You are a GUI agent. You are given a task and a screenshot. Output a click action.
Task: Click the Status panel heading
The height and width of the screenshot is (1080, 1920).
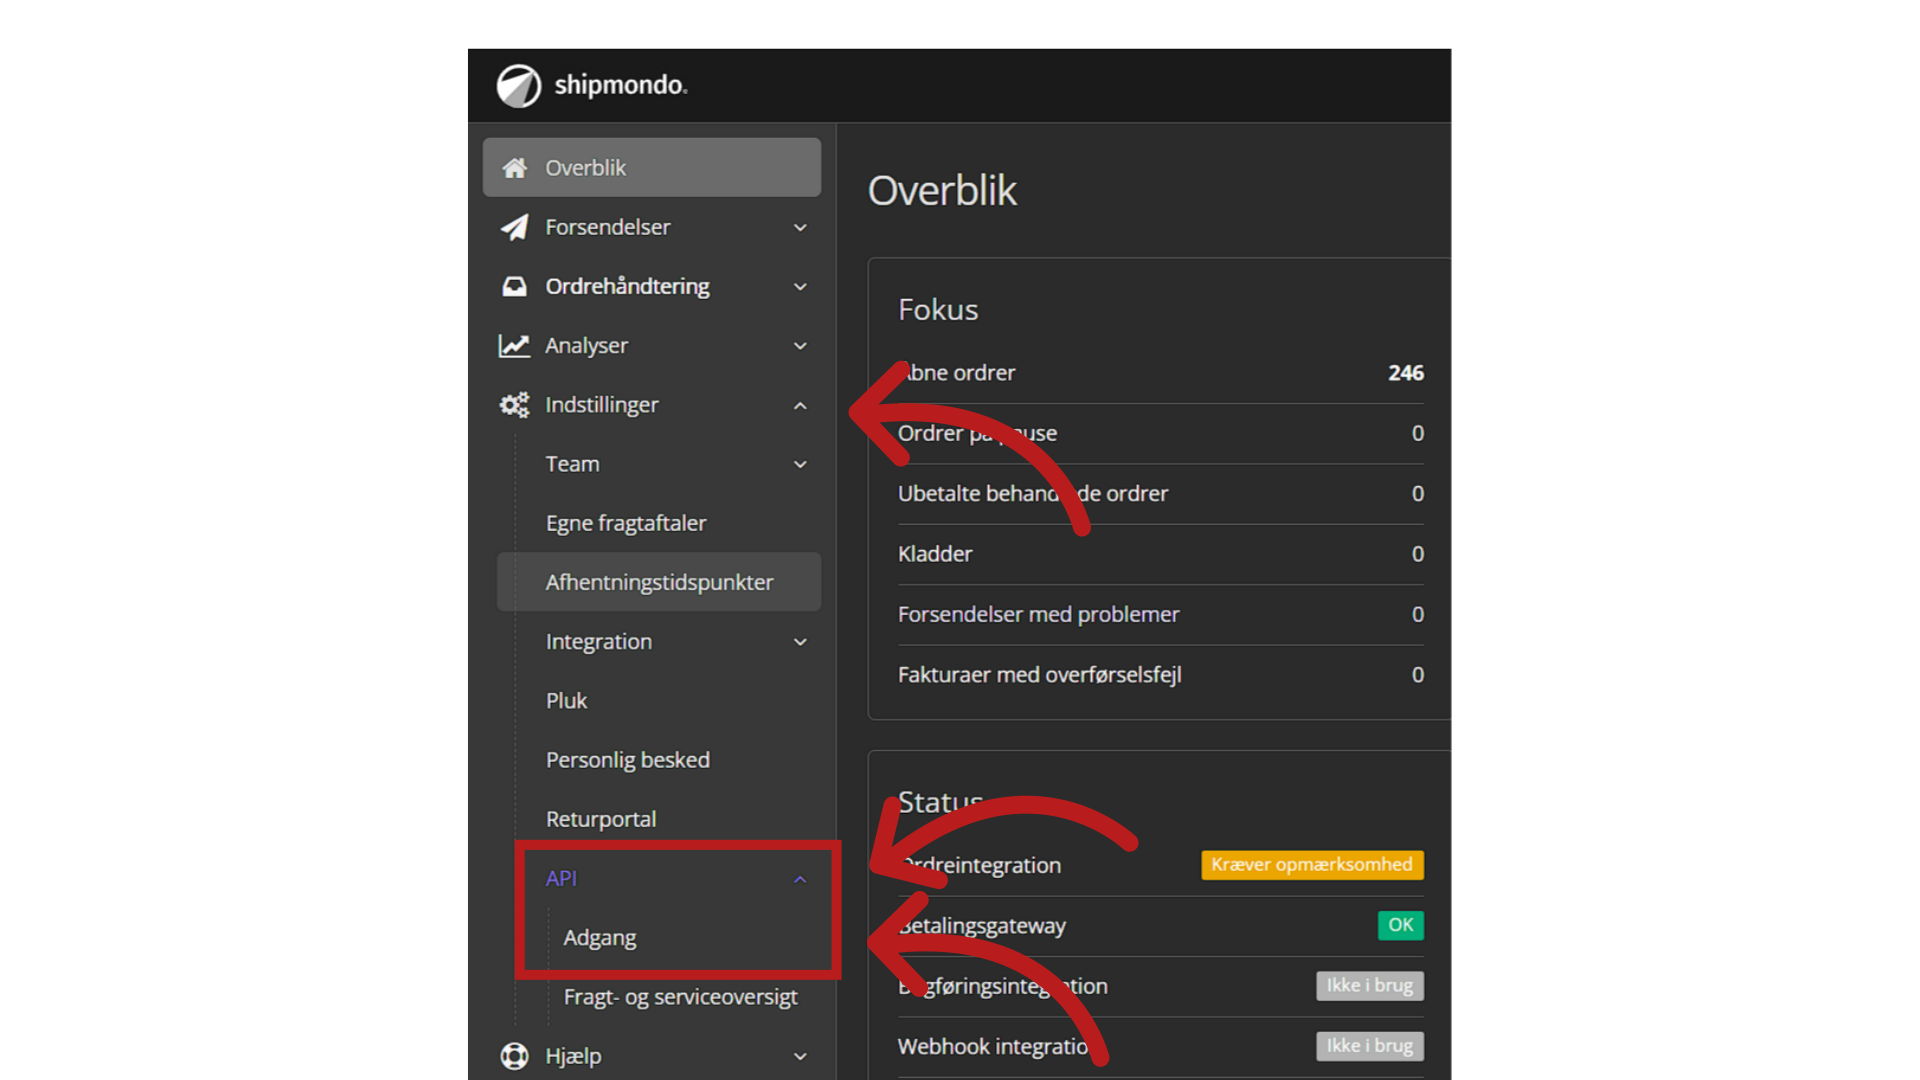coord(941,802)
